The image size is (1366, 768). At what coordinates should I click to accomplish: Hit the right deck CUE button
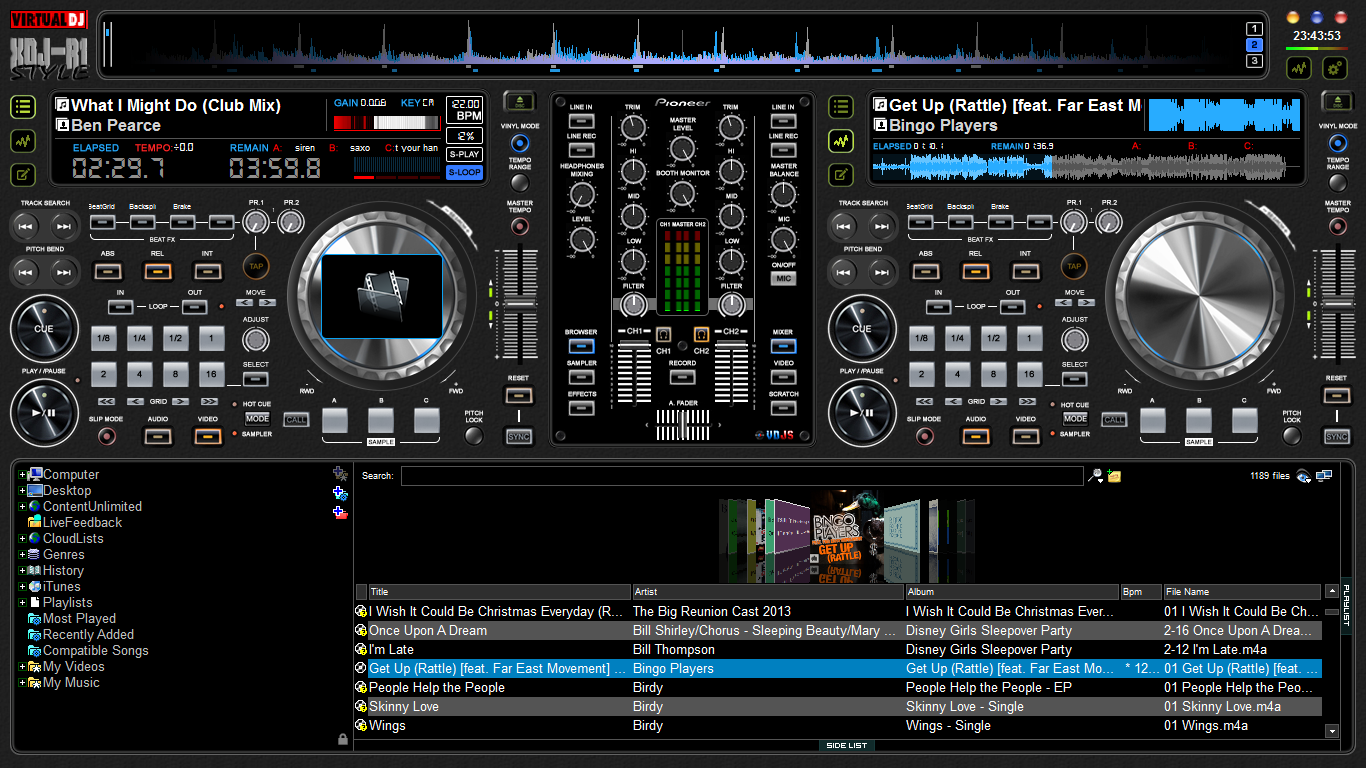tap(862, 329)
